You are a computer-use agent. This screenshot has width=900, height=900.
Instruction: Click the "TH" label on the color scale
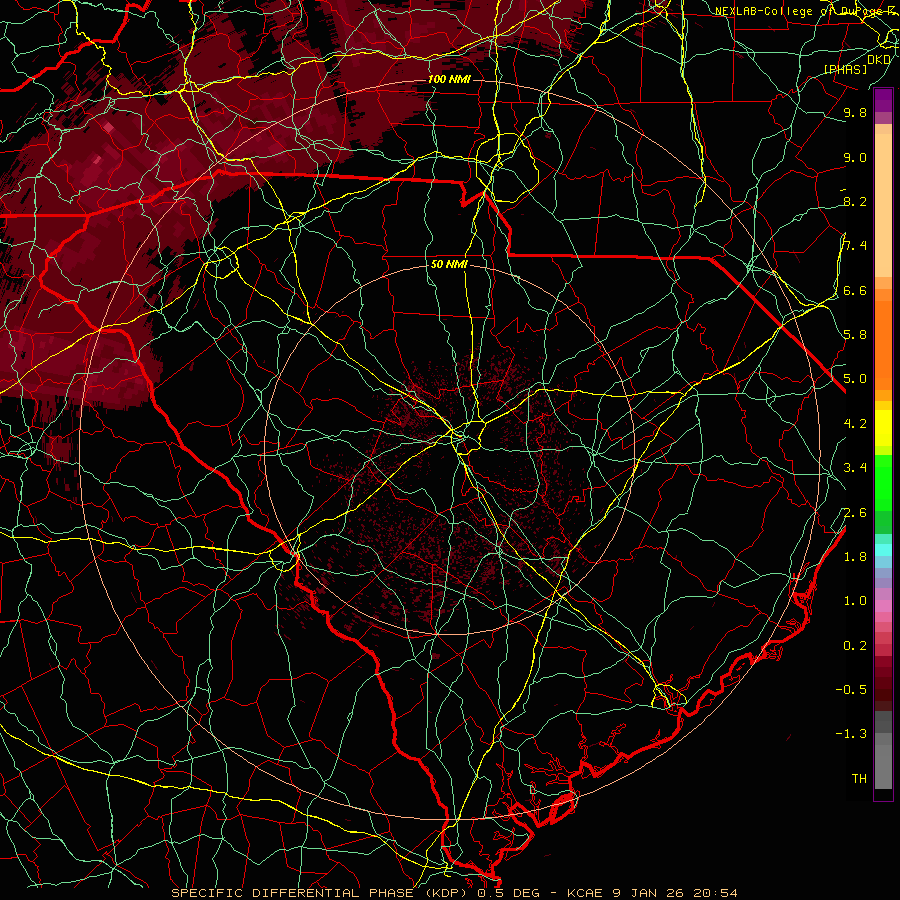(x=859, y=779)
